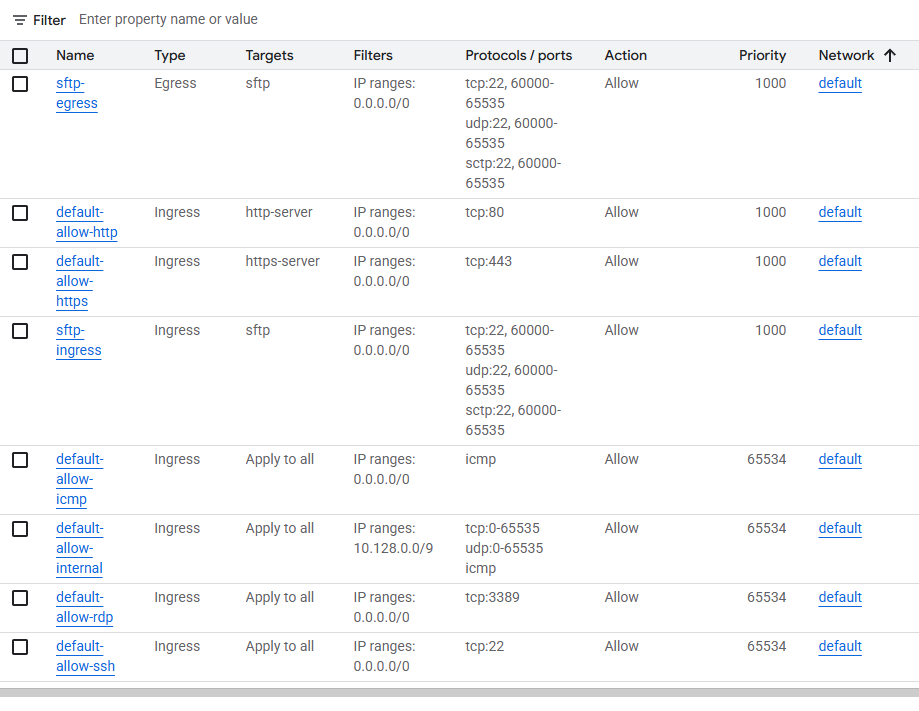
Task: Click the Network column sort arrow
Action: 889,56
